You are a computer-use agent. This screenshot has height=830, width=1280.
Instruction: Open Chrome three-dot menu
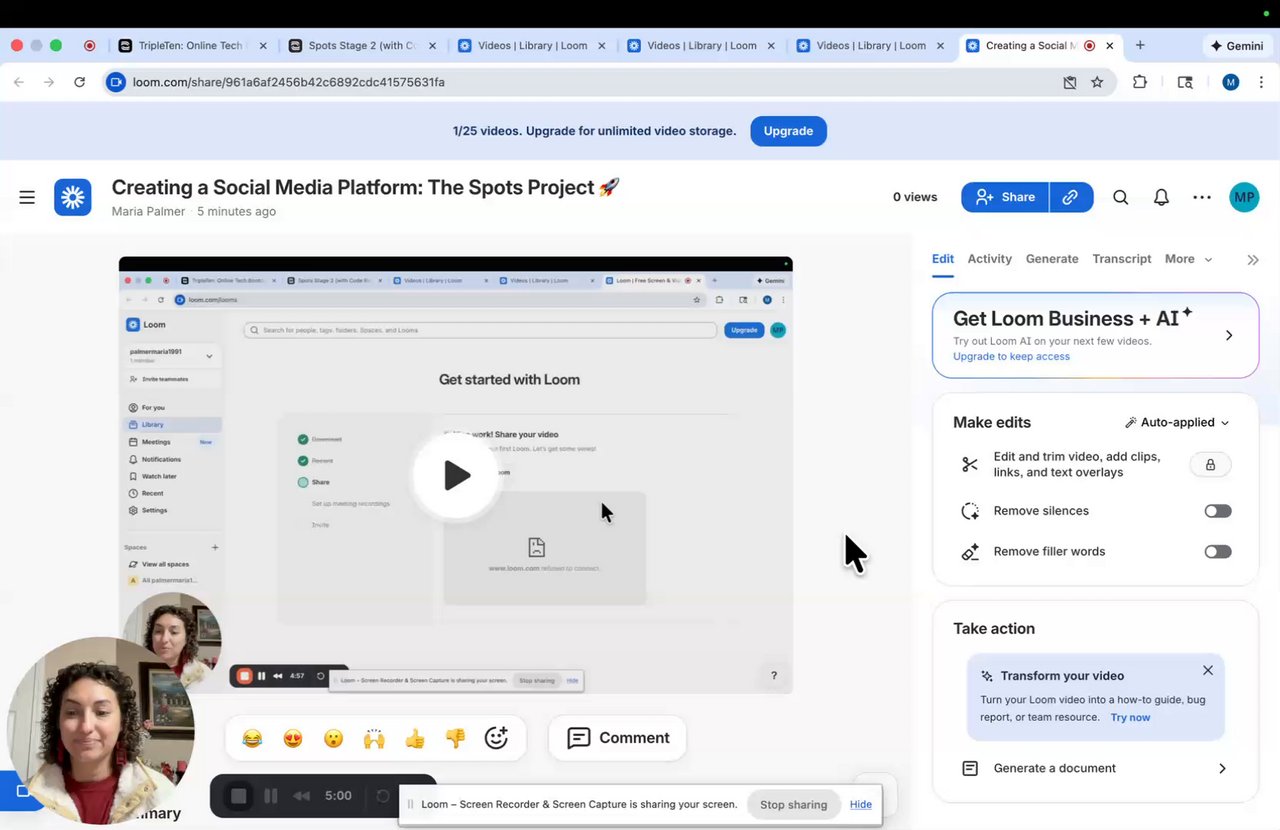[x=1262, y=82]
